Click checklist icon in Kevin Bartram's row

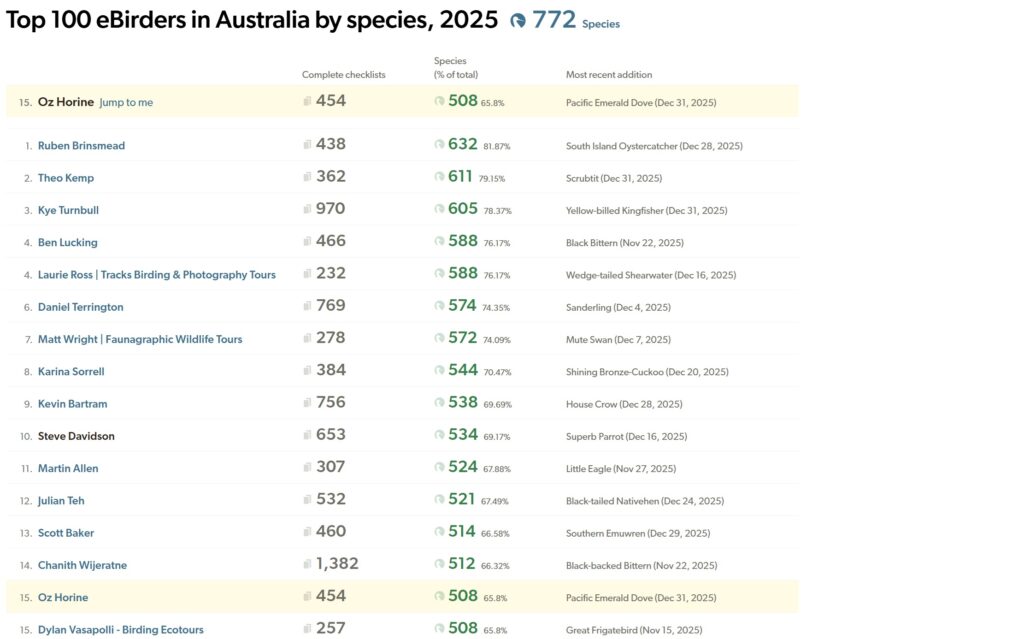point(308,404)
